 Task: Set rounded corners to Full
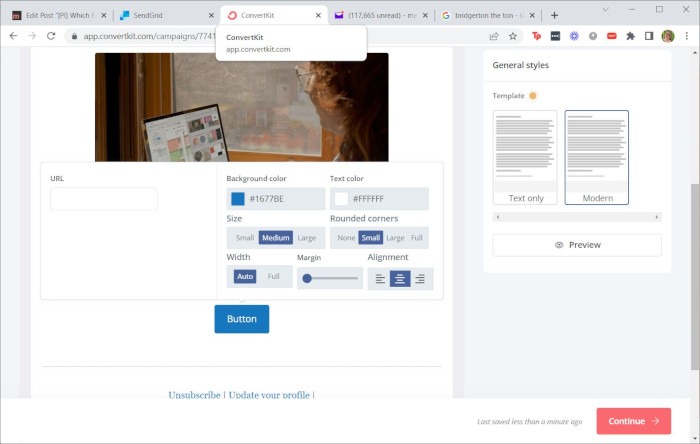pos(417,238)
